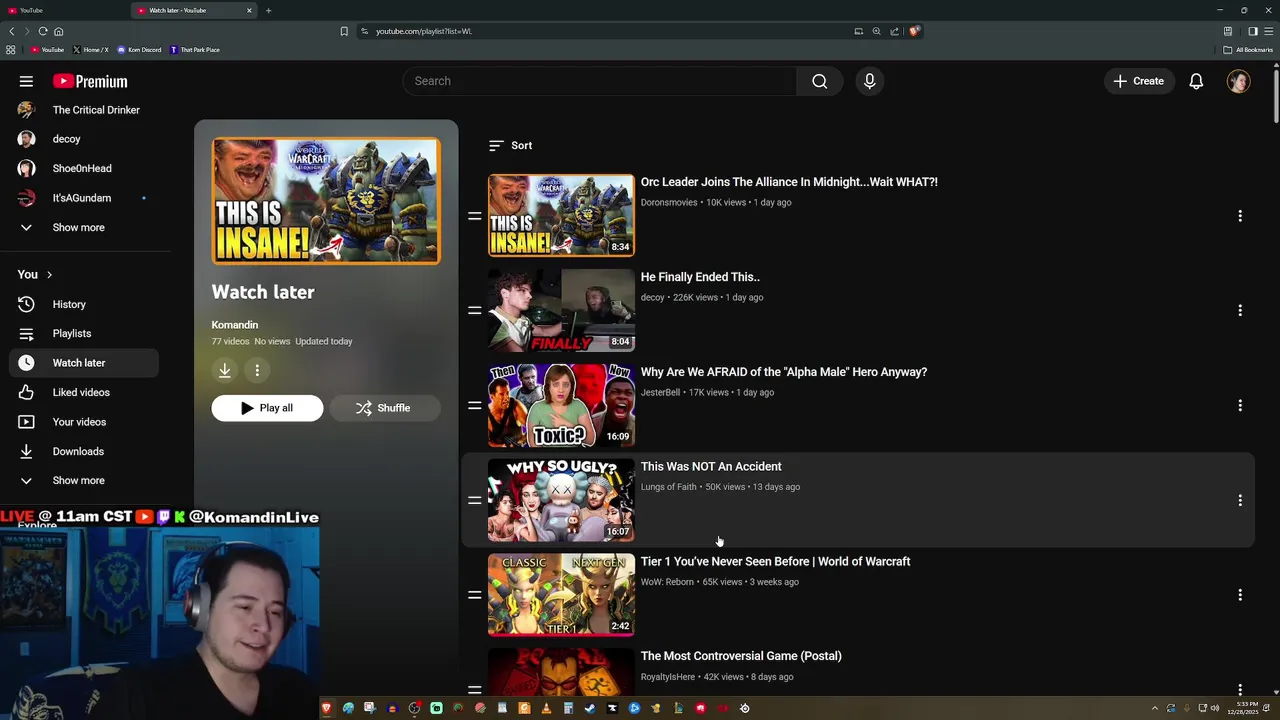The height and width of the screenshot is (720, 1280).
Task: Open the YouTube guide hamburger menu
Action: [26, 81]
